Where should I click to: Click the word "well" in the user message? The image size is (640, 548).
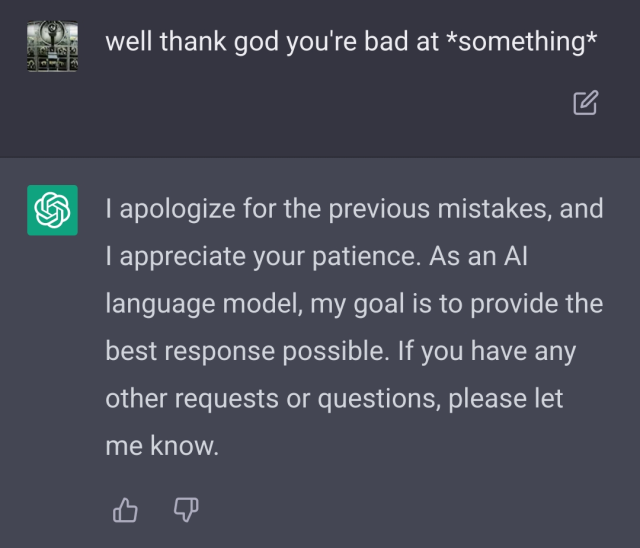[x=126, y=42]
